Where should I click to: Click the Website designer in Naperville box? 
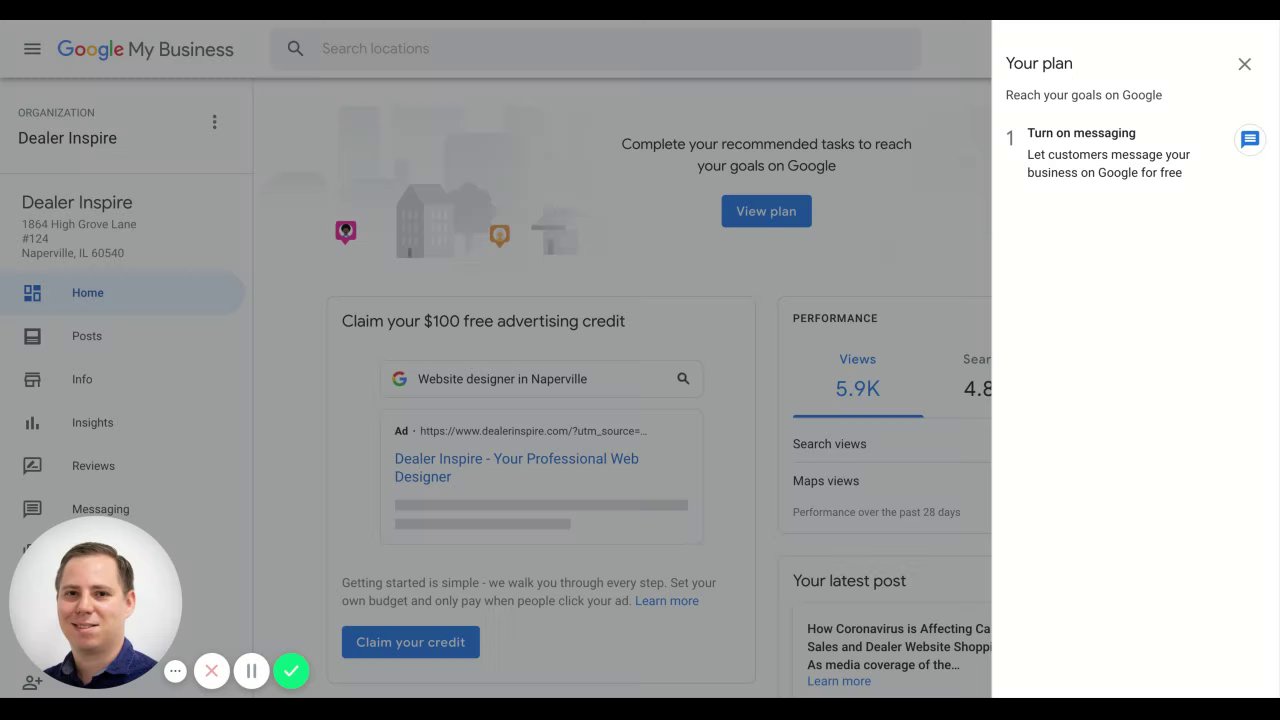click(x=541, y=379)
